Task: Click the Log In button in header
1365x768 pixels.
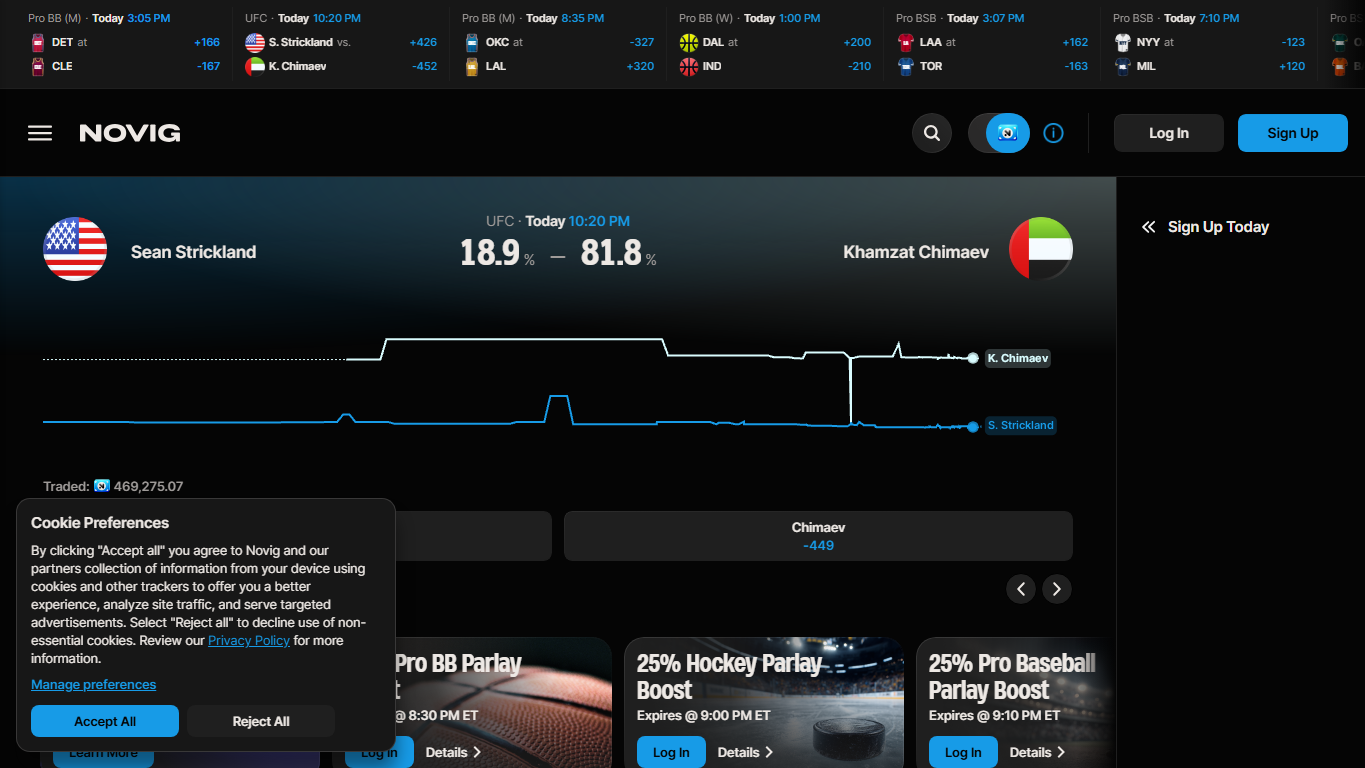Action: (x=1169, y=133)
